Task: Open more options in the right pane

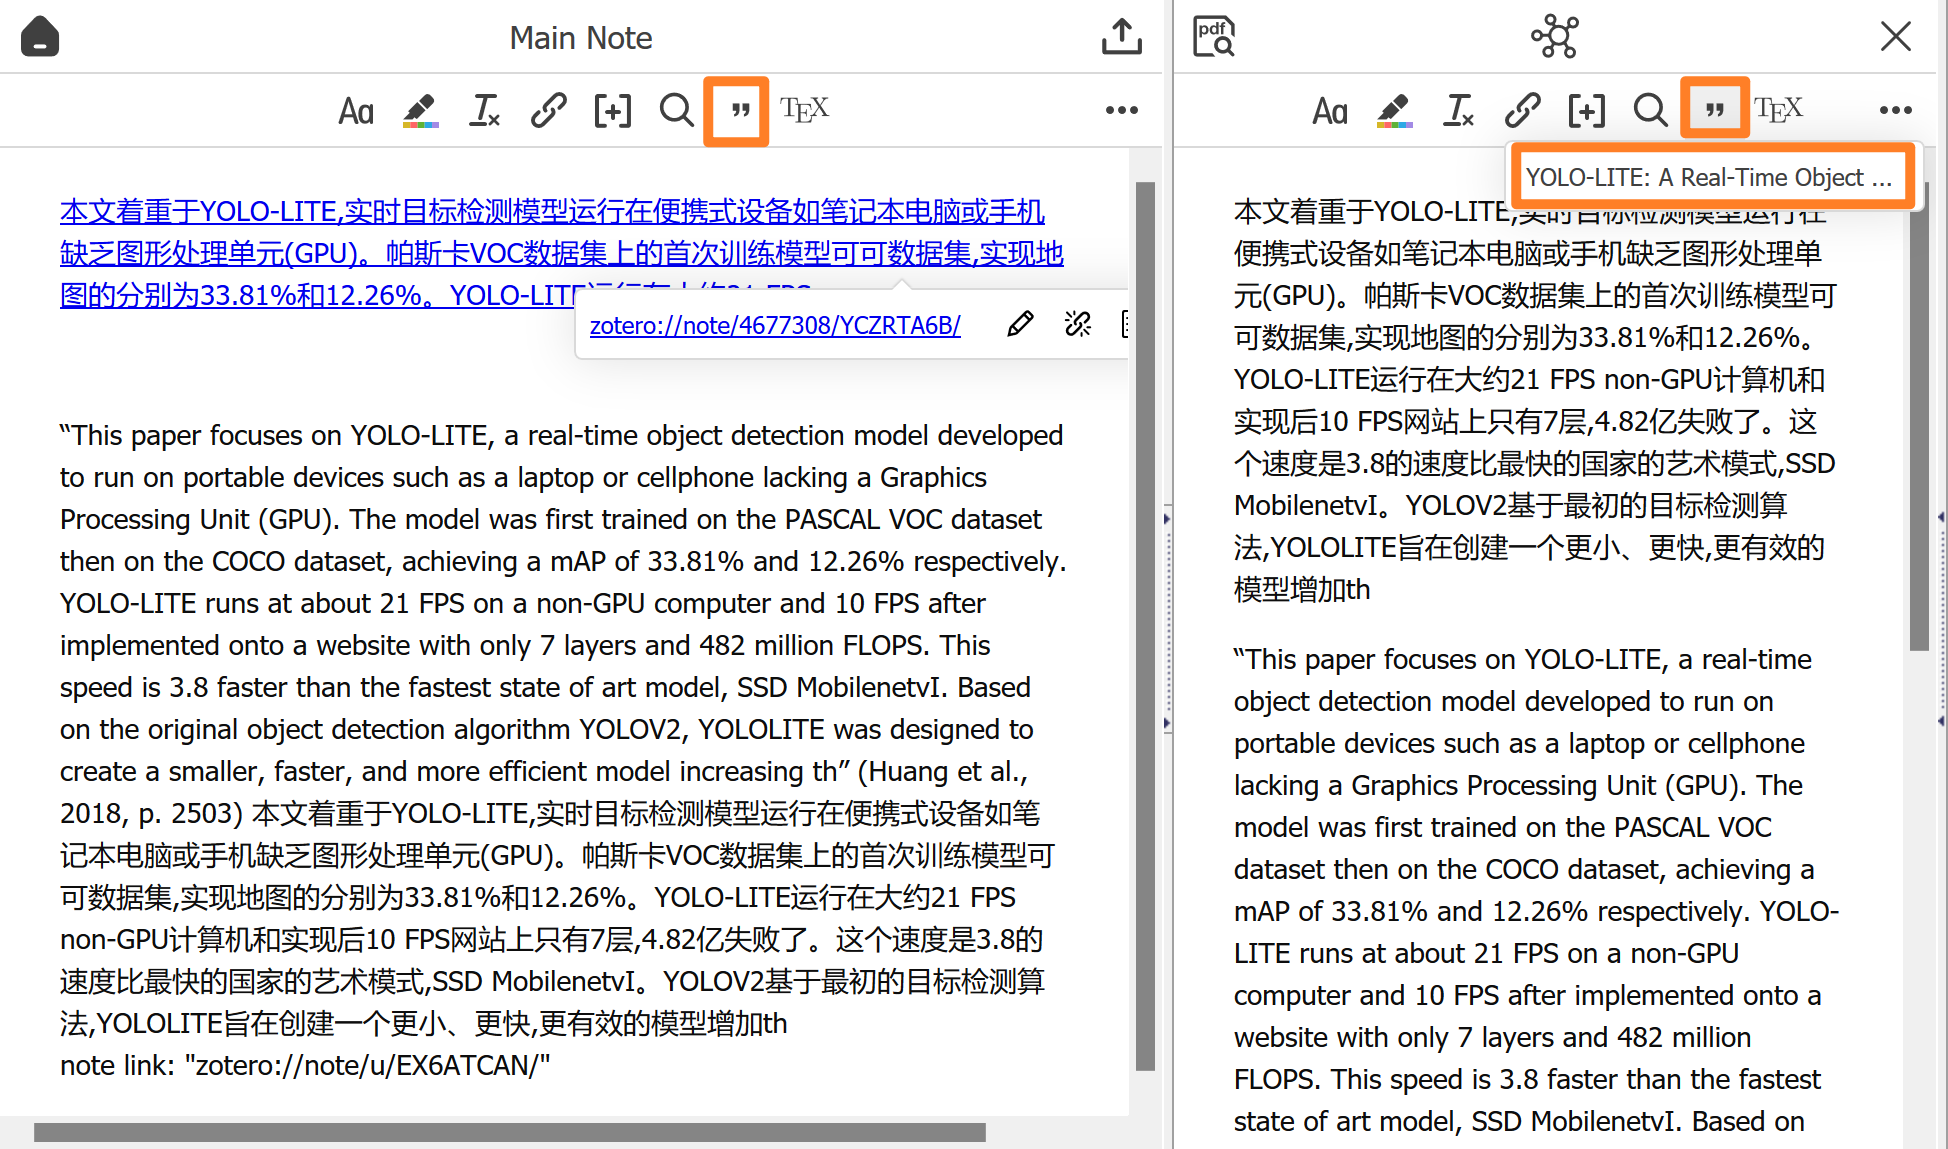Action: [x=1896, y=111]
